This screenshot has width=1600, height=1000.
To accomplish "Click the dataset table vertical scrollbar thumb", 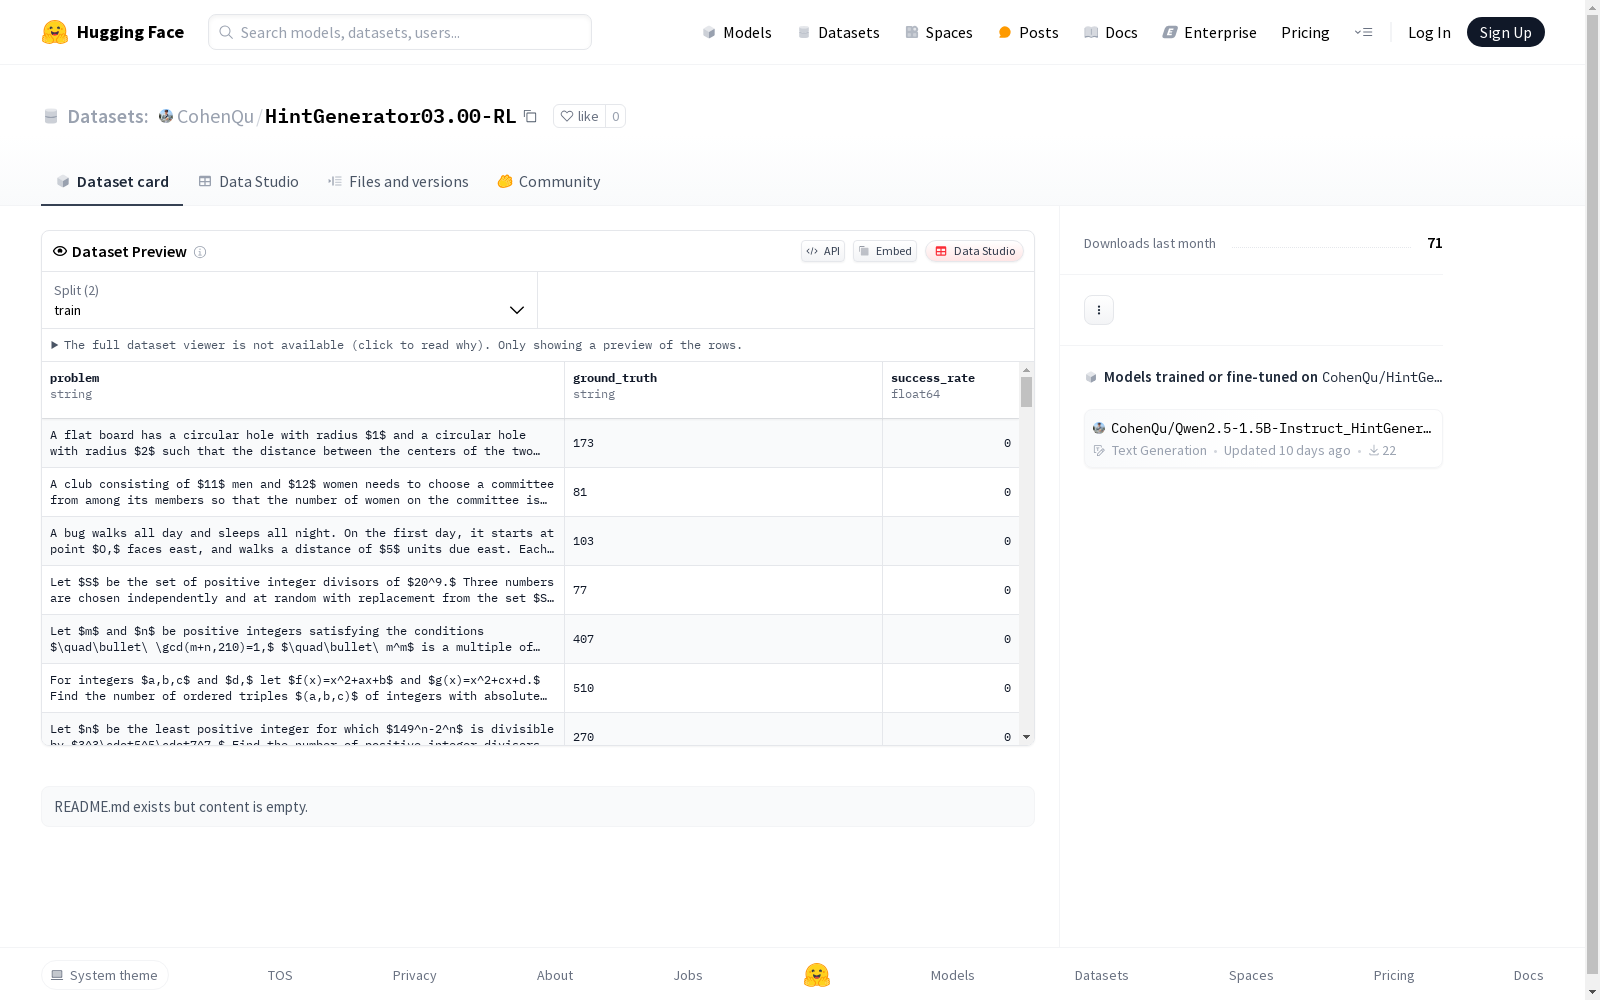I will click(1026, 392).
